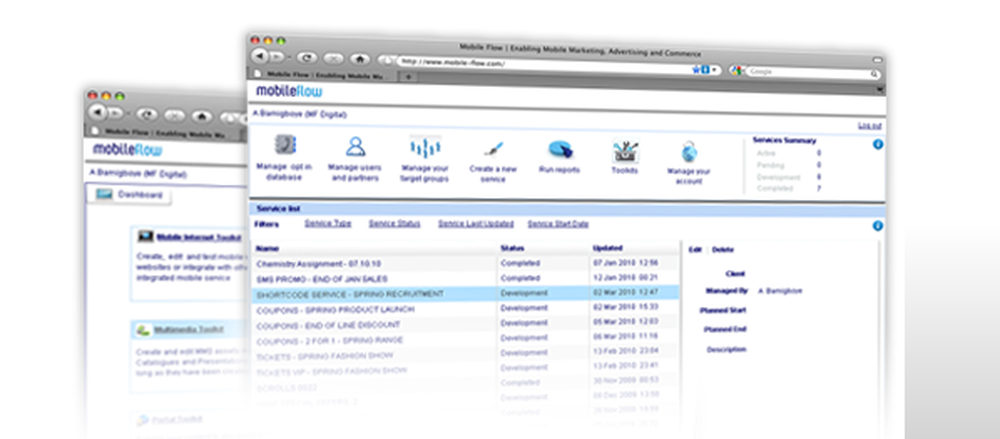
Task: Click Dashboard icon in the back window
Action: [x=104, y=195]
